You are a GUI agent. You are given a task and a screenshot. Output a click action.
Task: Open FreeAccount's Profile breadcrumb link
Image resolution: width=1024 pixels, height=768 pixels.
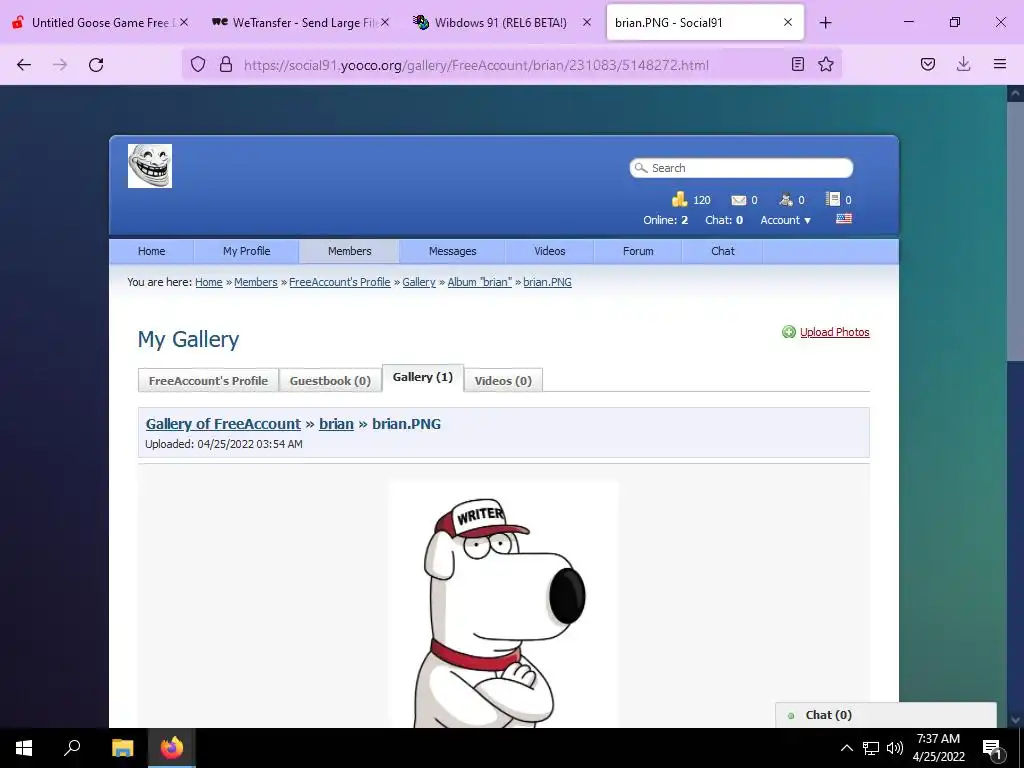[340, 282]
